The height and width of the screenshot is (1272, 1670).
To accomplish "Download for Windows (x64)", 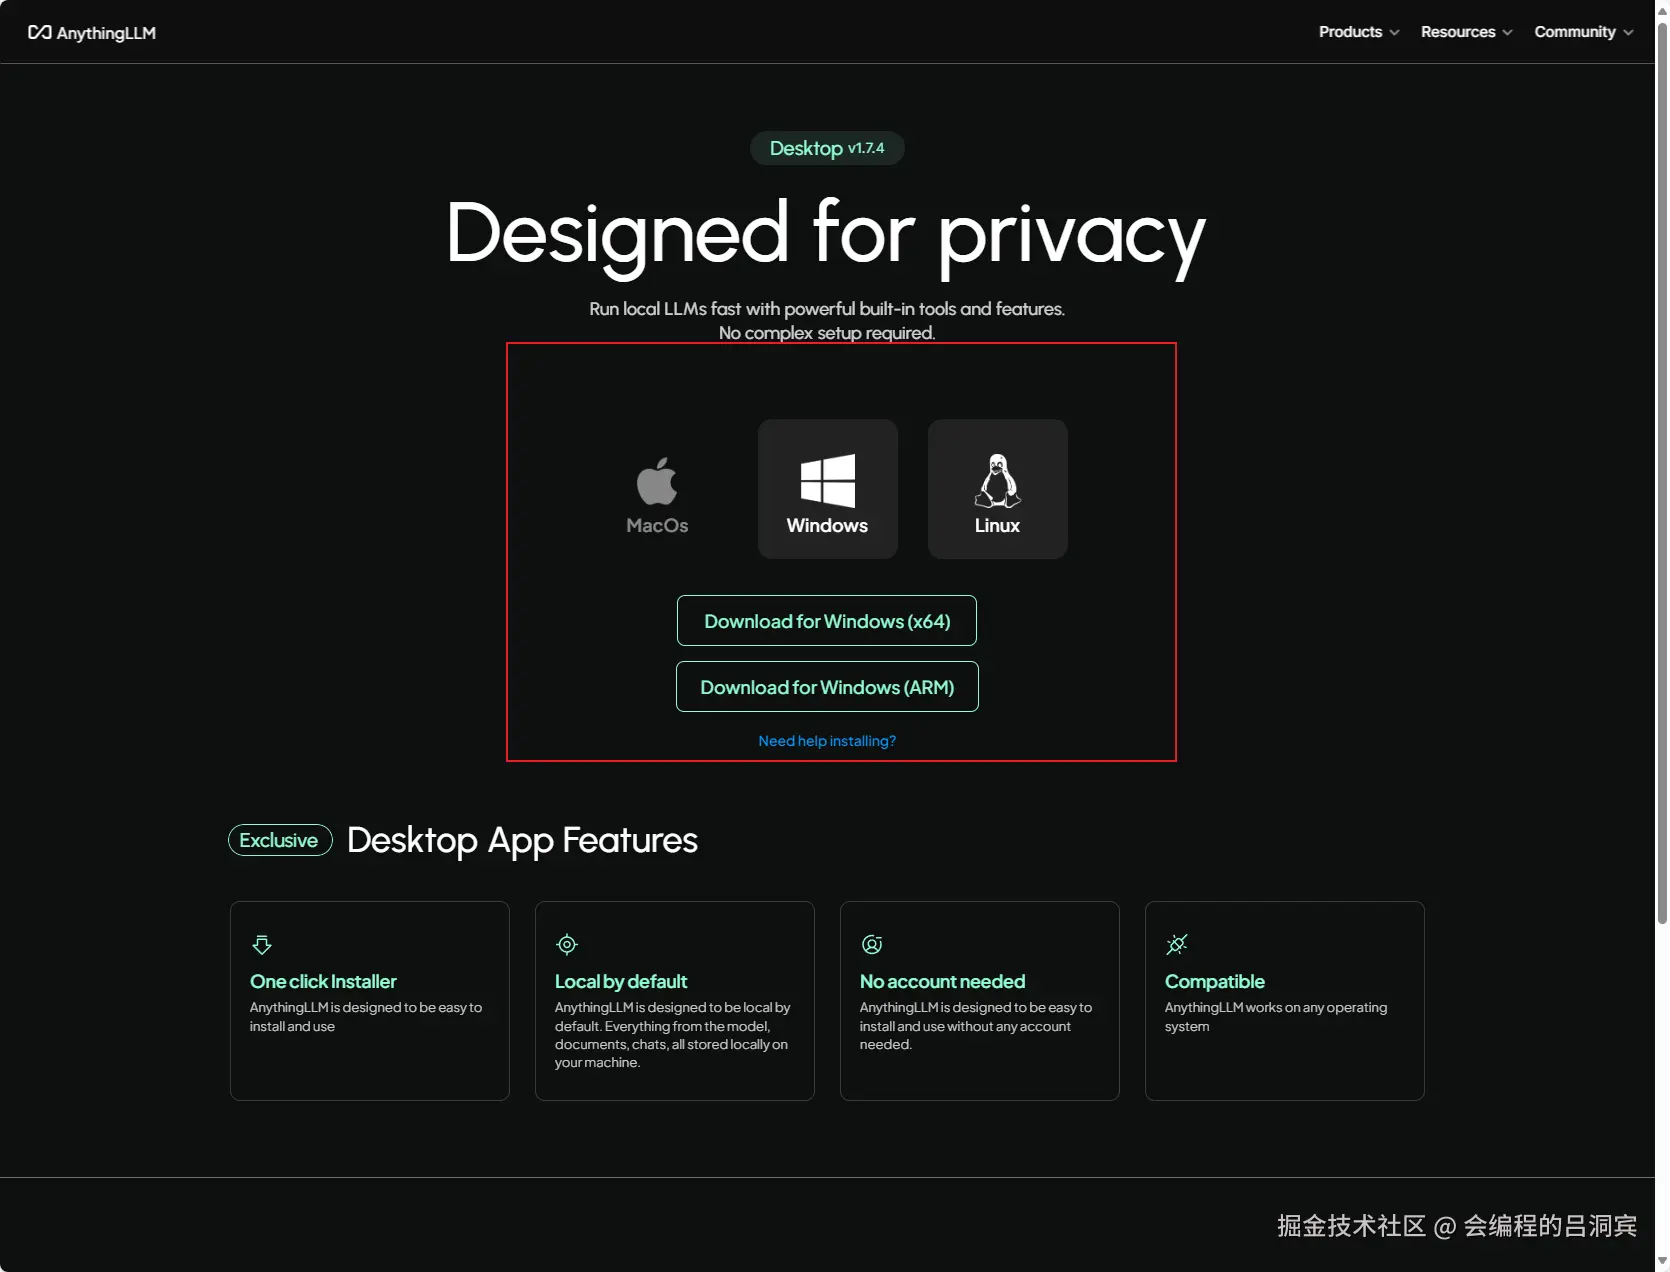I will pyautogui.click(x=827, y=621).
